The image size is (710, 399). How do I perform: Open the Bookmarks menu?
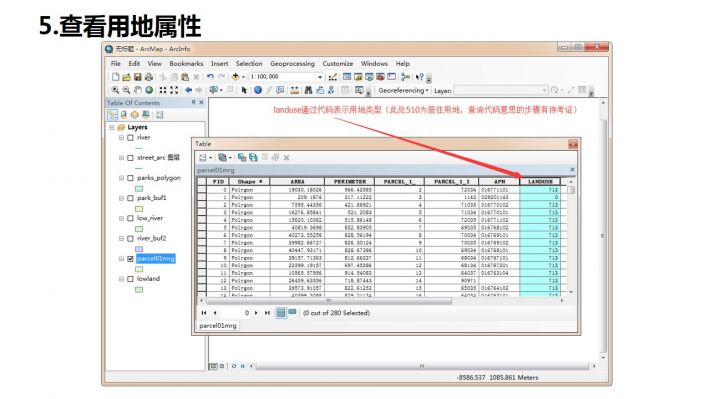coord(186,64)
